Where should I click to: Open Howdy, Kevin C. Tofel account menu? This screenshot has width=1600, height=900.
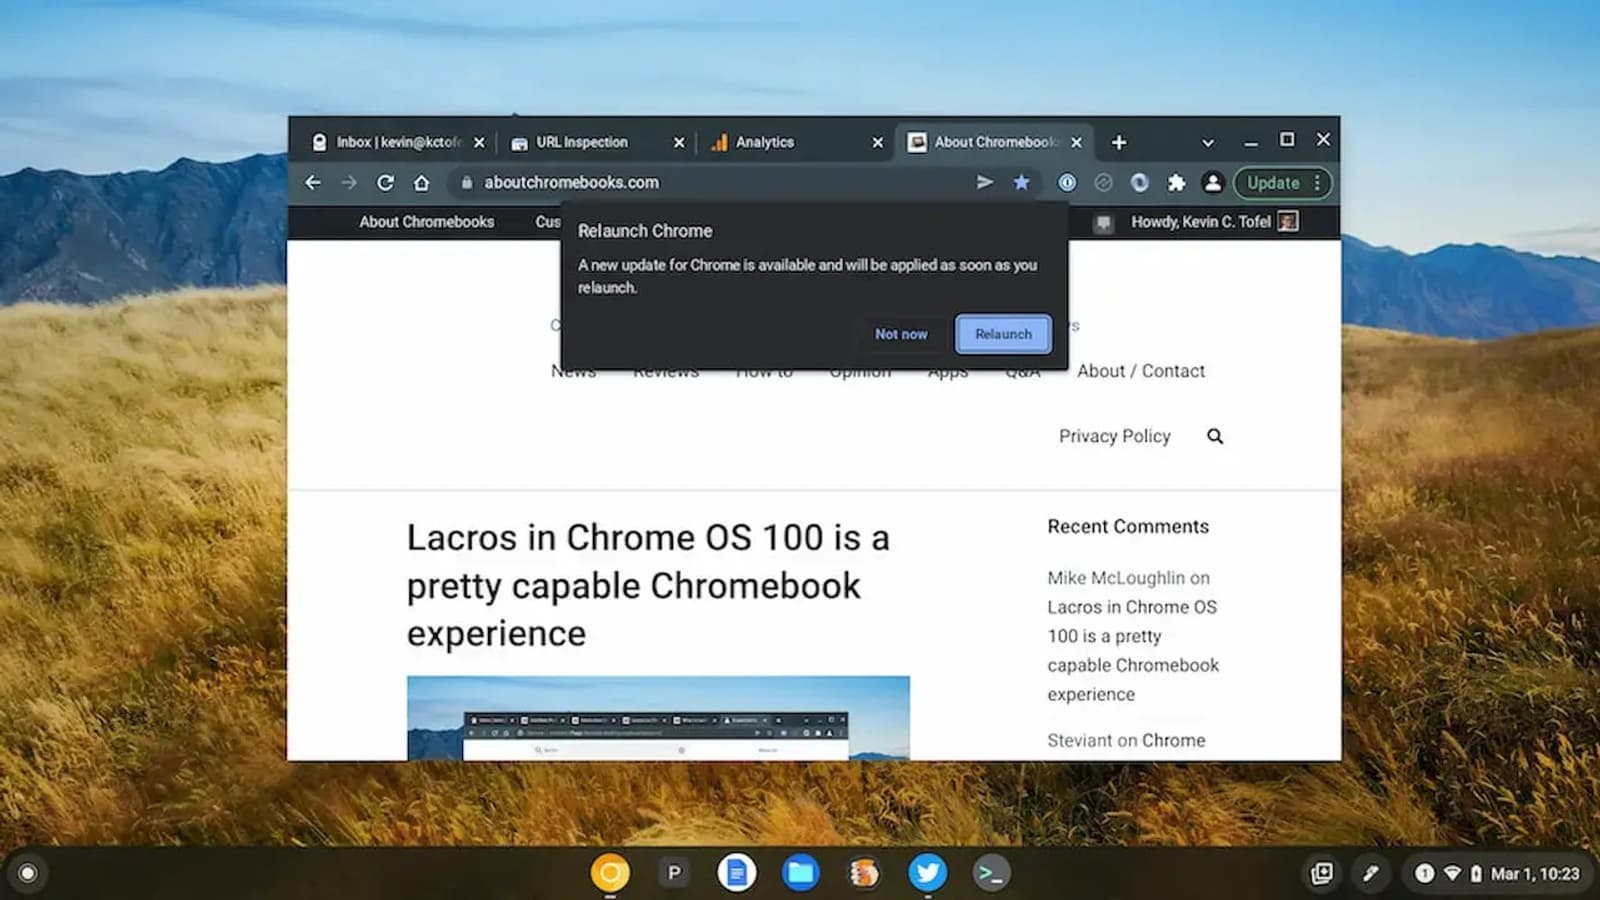(1214, 222)
